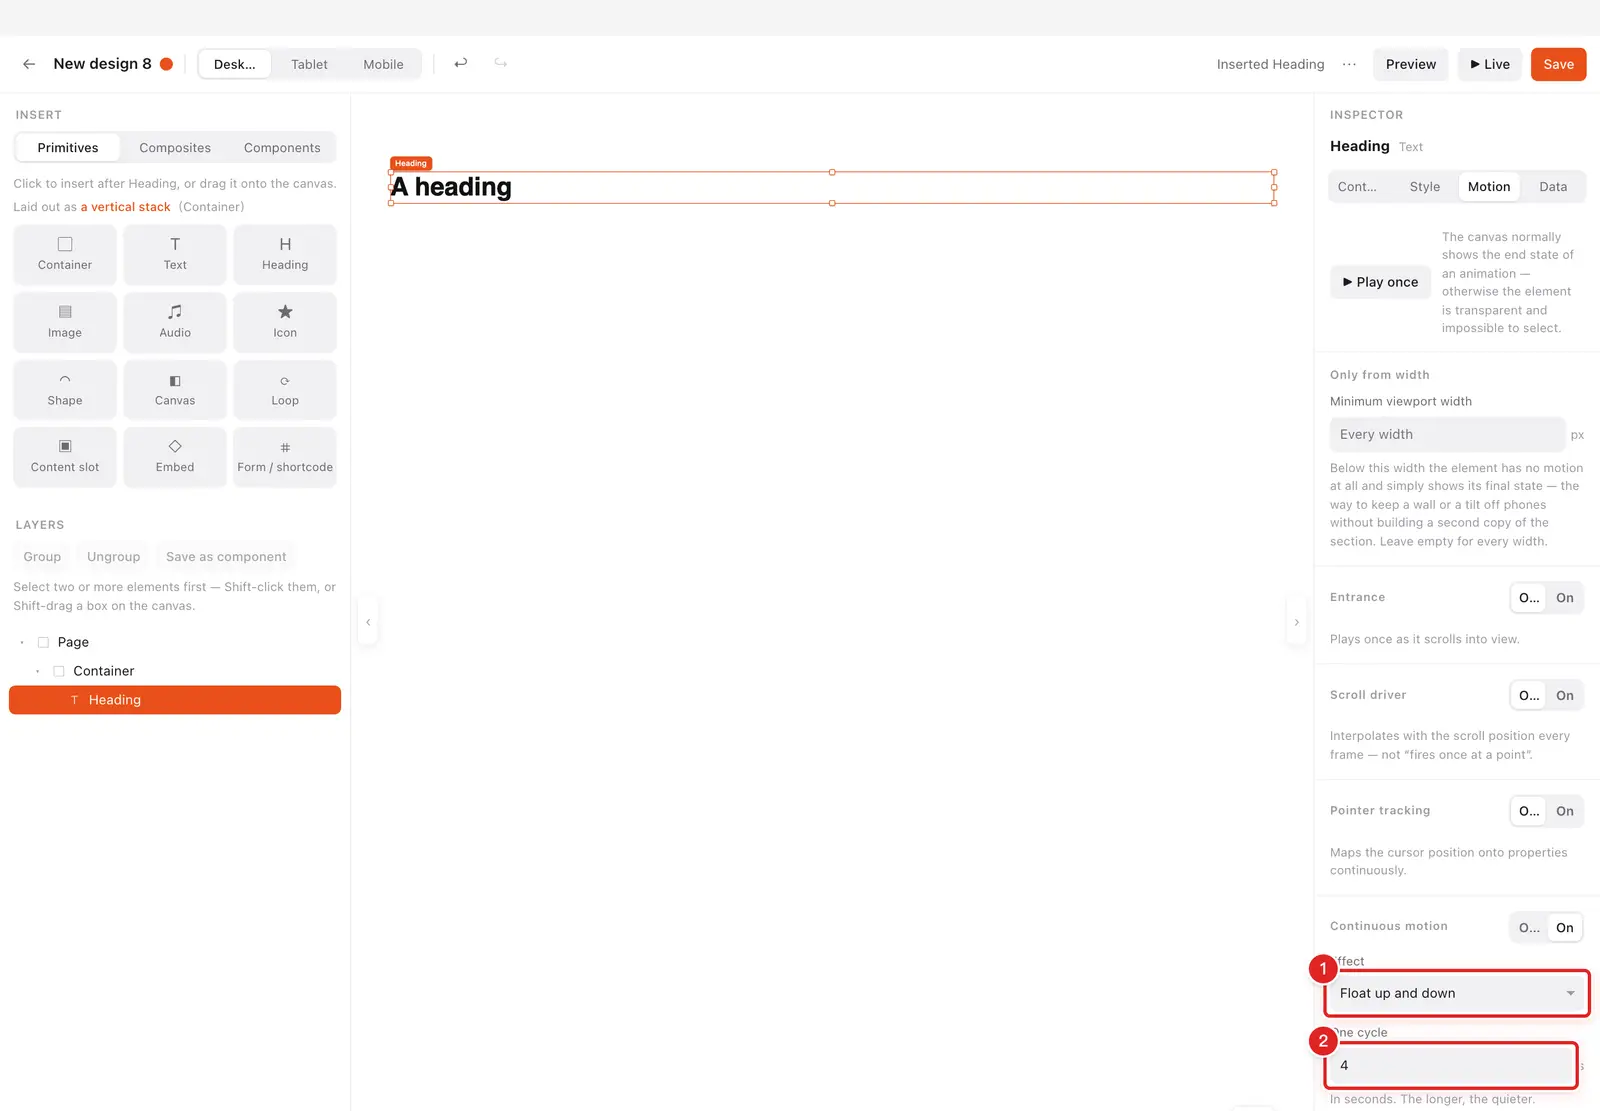Insert a Text primitive
Viewport: 1600px width, 1111px height.
coord(175,254)
